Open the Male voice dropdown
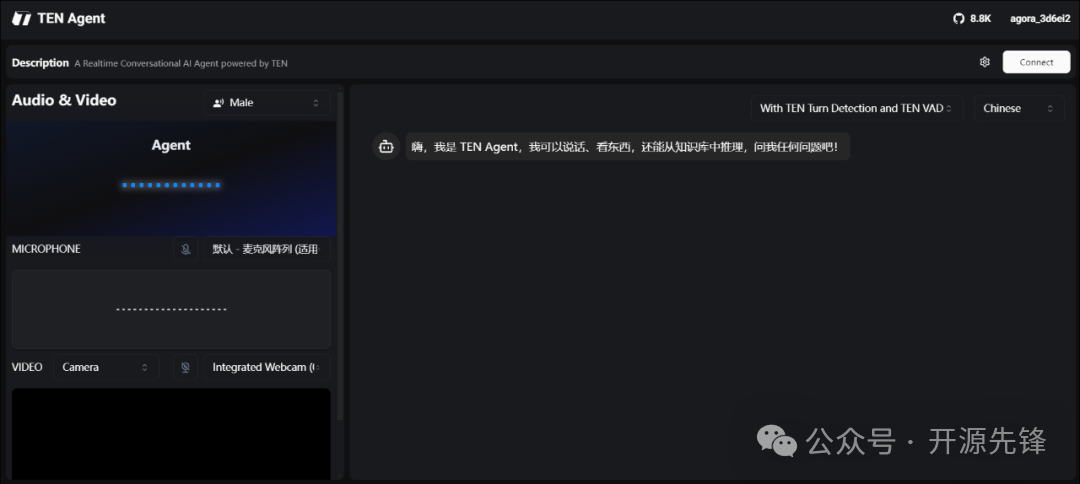1080x484 pixels. [267, 103]
